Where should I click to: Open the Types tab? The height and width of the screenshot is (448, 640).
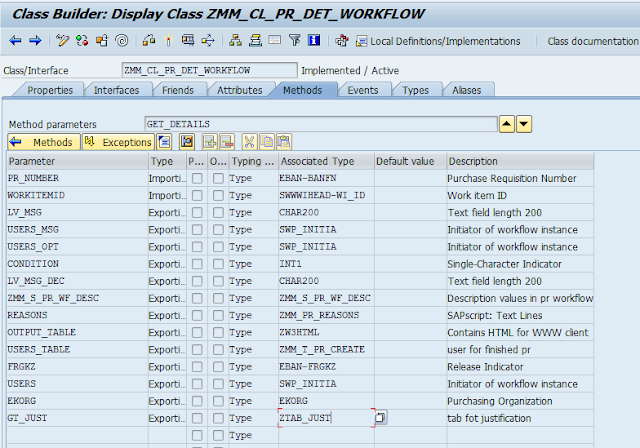[x=416, y=90]
